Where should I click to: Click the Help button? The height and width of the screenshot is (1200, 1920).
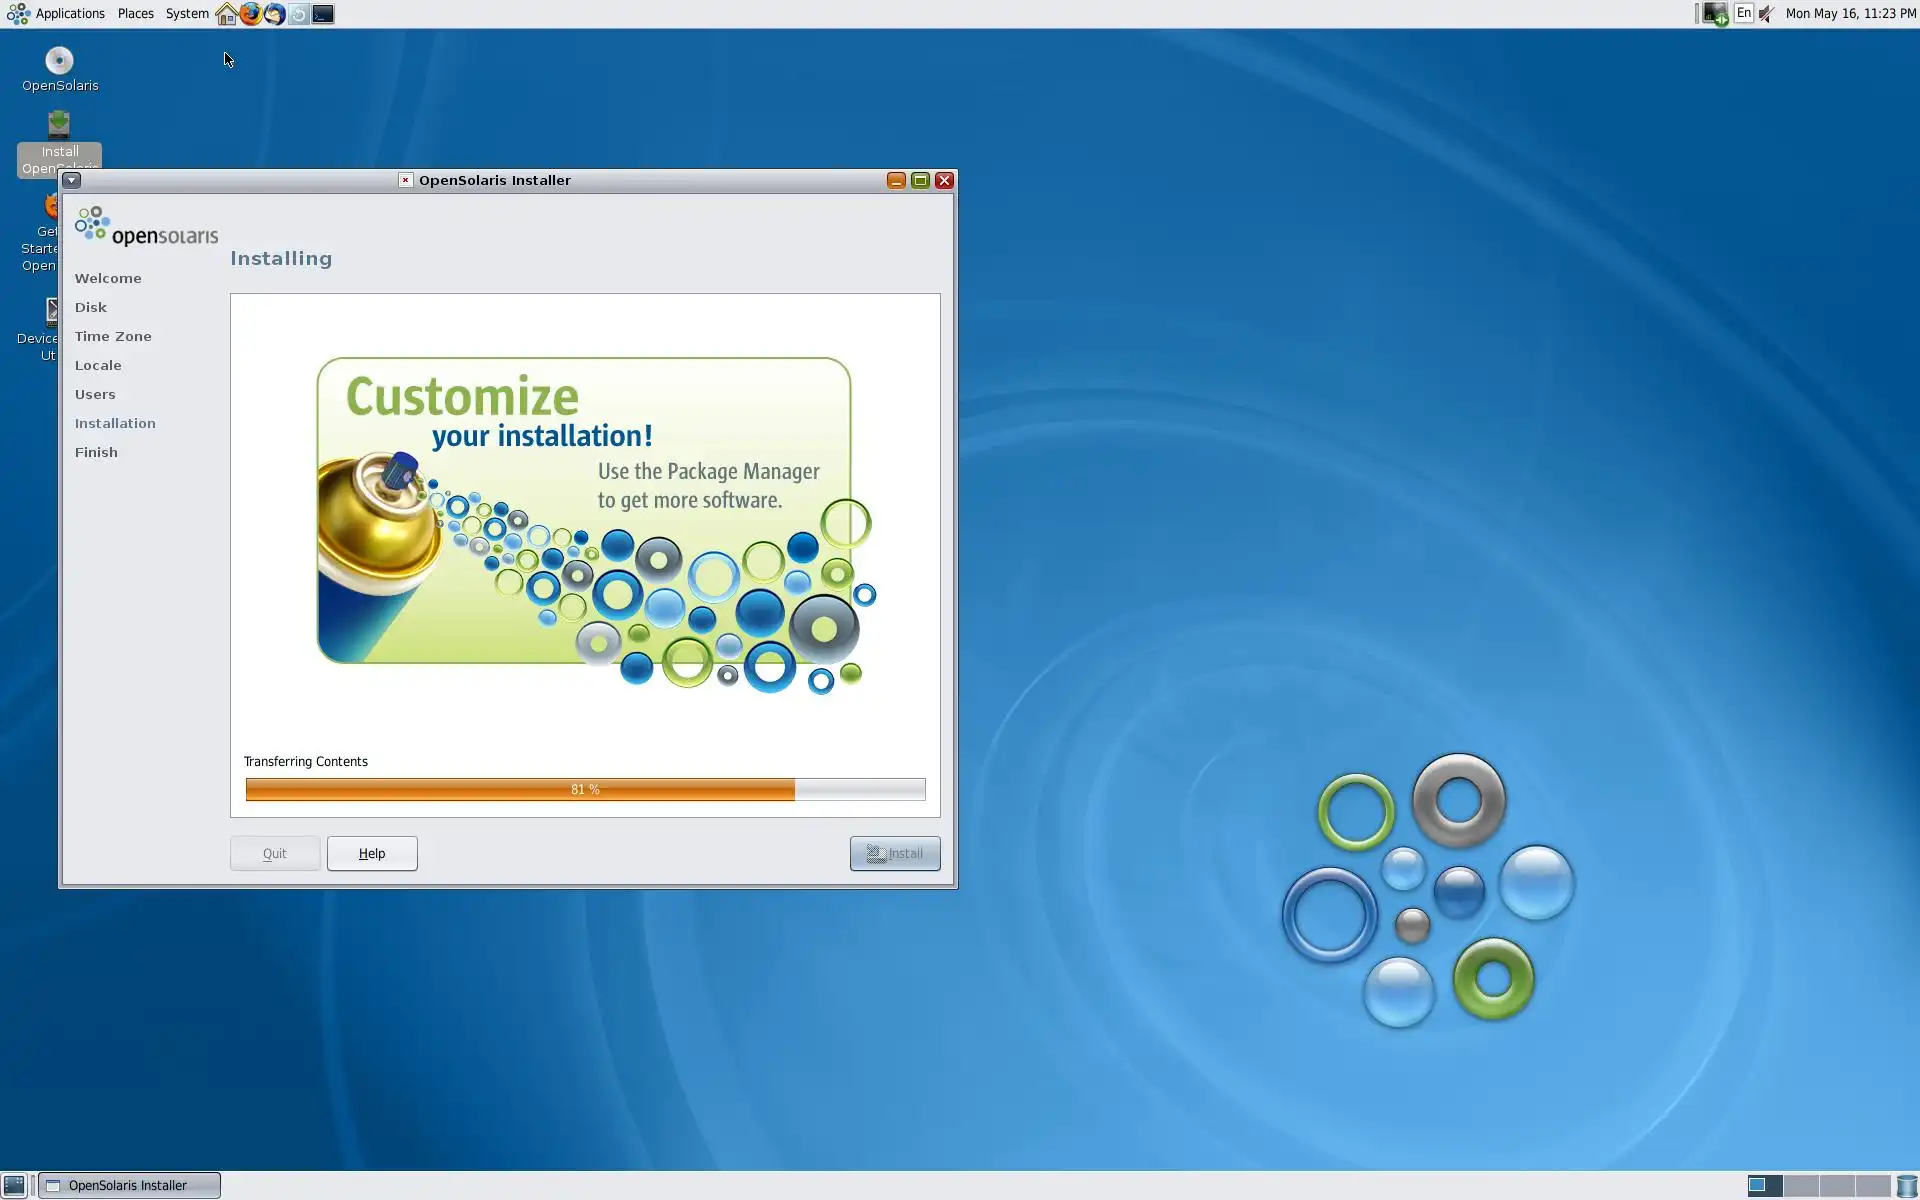(x=372, y=853)
